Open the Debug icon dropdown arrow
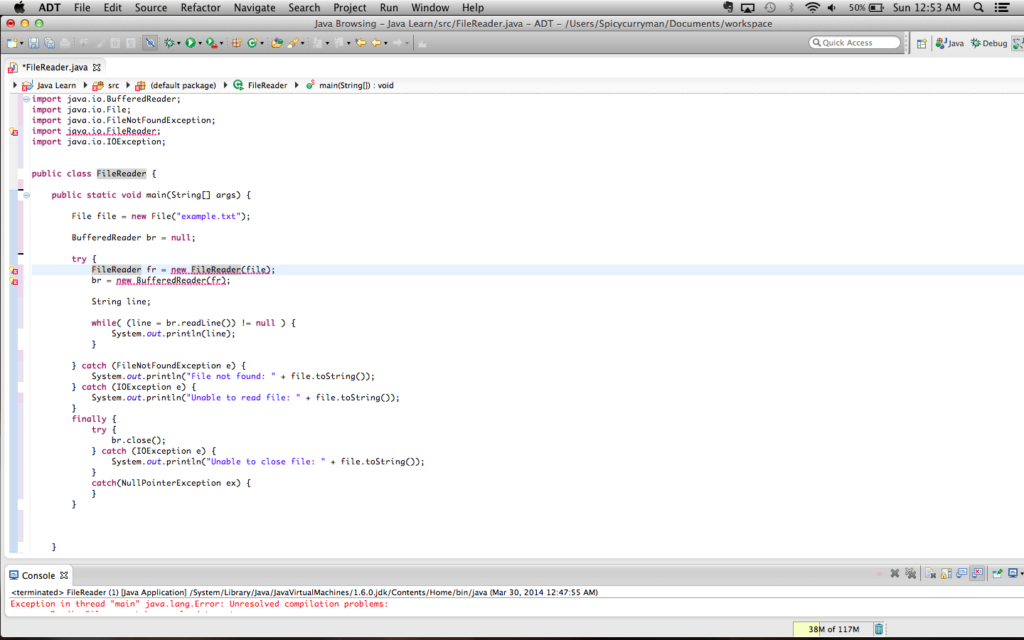Viewport: 1024px width, 640px height. coord(178,43)
